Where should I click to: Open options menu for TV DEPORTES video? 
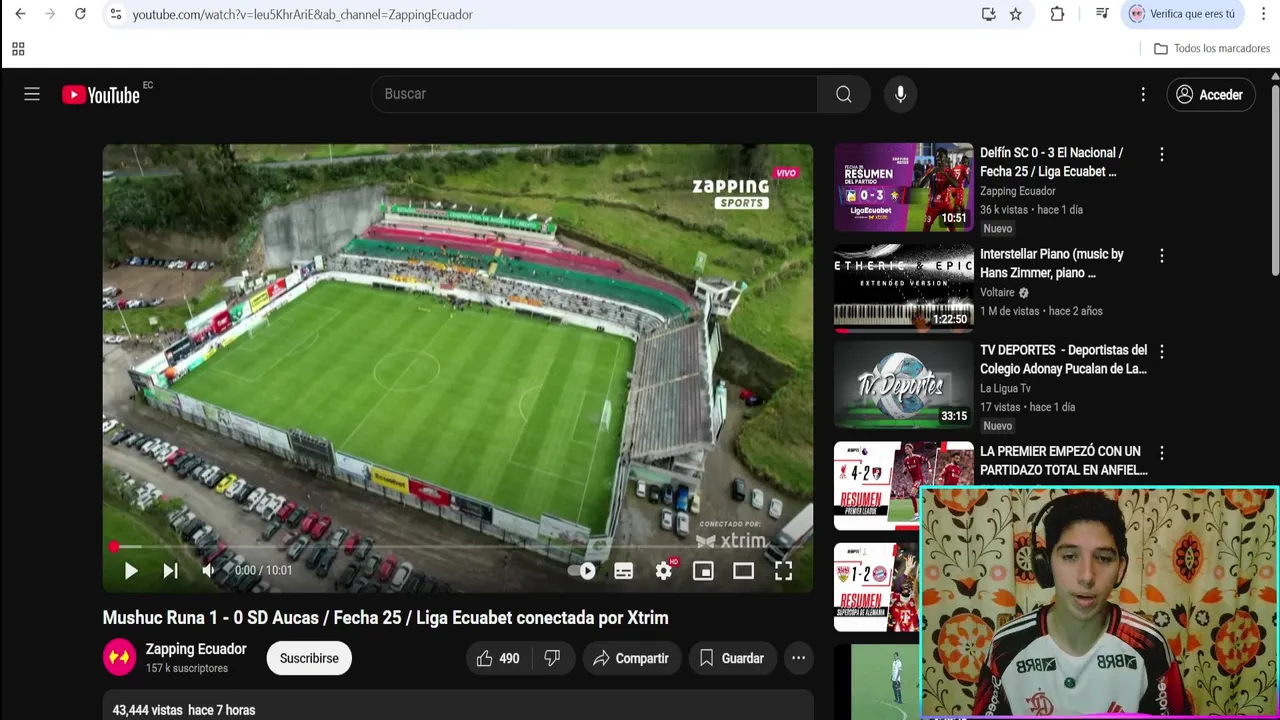coord(1161,351)
